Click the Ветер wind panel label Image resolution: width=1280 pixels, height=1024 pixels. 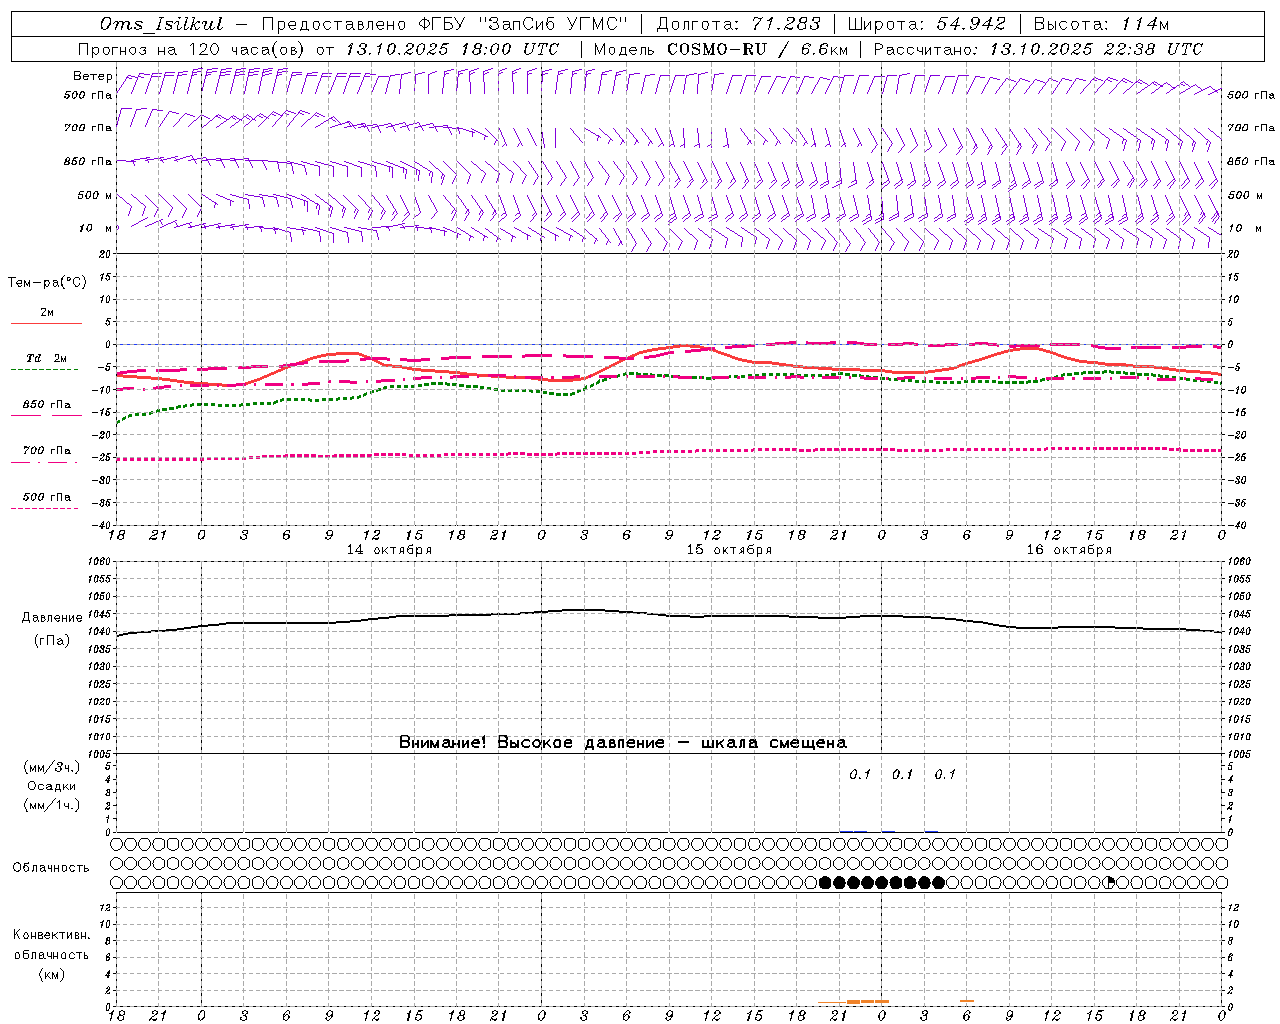coord(92,76)
